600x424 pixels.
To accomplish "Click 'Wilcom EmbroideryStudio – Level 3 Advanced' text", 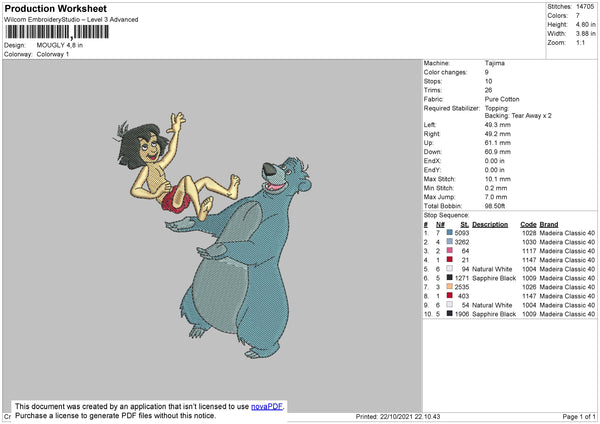I will (x=71, y=20).
